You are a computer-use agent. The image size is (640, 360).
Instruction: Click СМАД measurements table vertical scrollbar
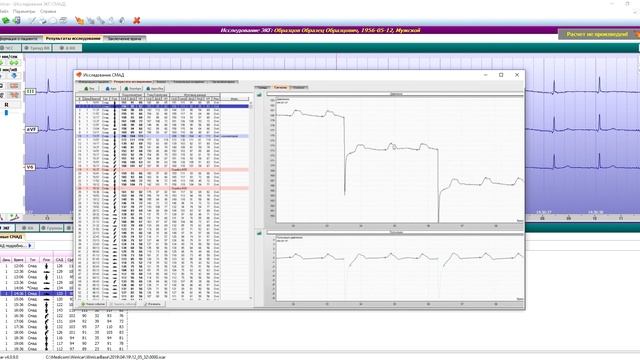(251, 200)
